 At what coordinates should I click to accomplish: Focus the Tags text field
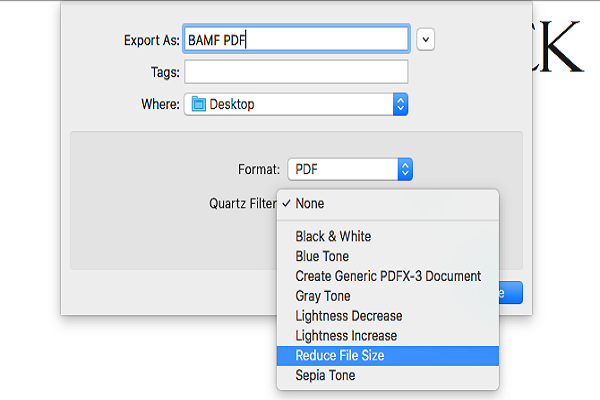point(296,72)
